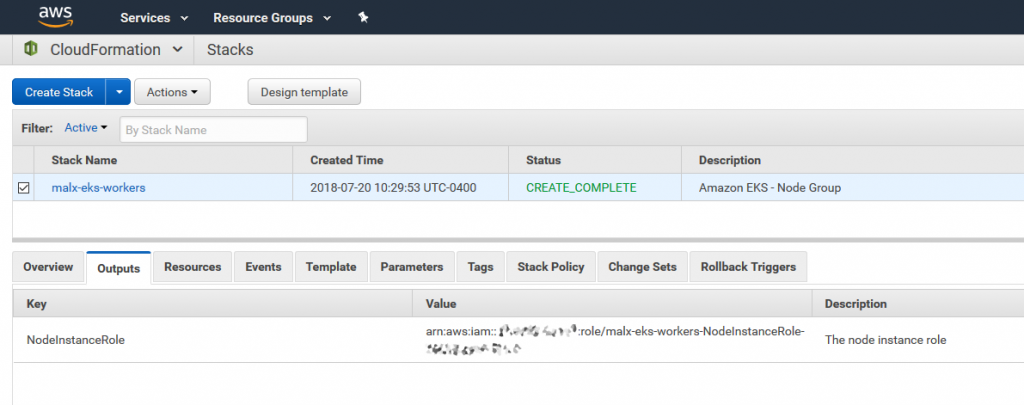Switch to the Parameters tab
Screen dimensions: 1024x405
412,267
